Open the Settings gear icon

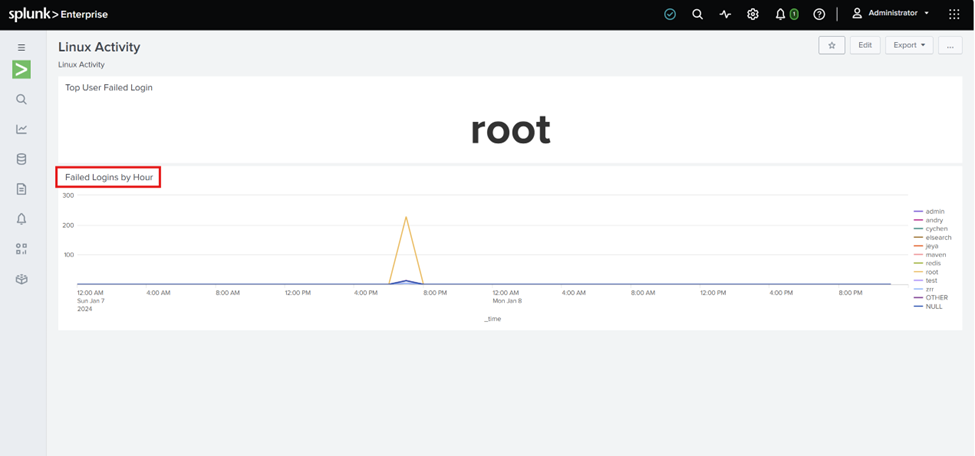pyautogui.click(x=752, y=14)
